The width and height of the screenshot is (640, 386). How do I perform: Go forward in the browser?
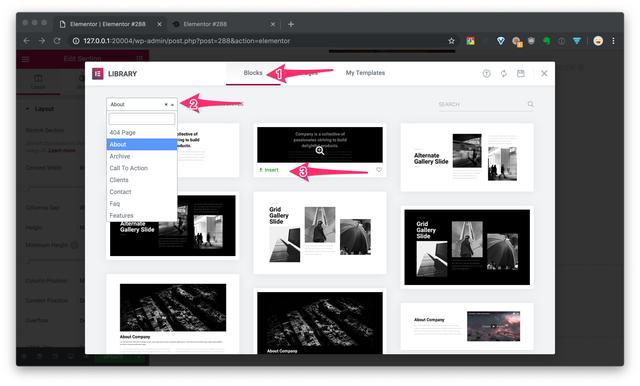[42, 41]
